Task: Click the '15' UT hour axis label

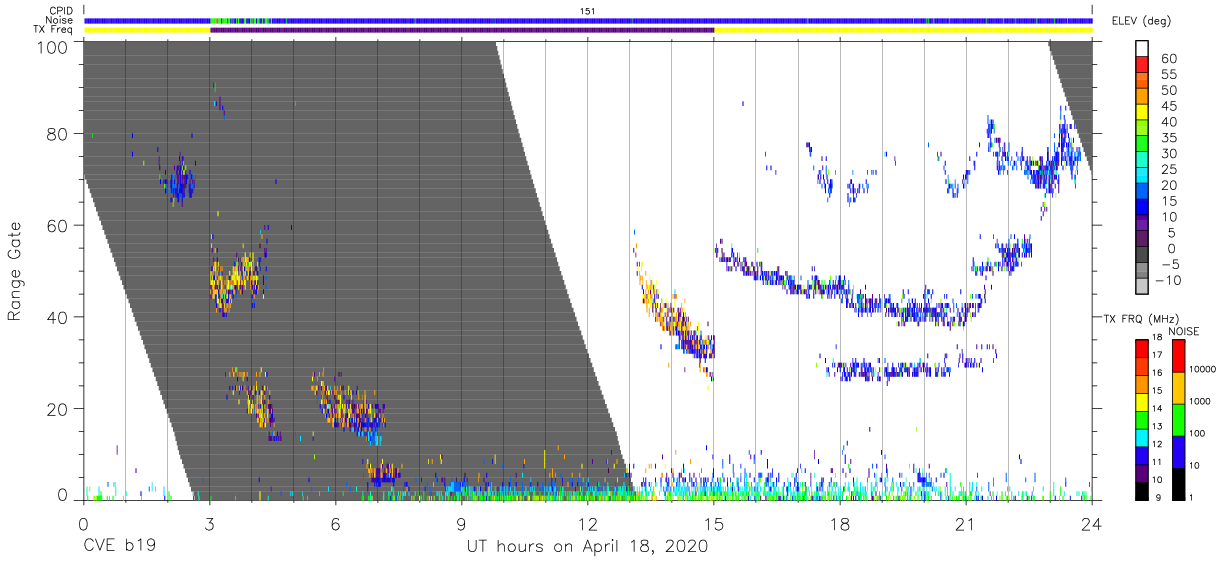Action: (x=714, y=524)
